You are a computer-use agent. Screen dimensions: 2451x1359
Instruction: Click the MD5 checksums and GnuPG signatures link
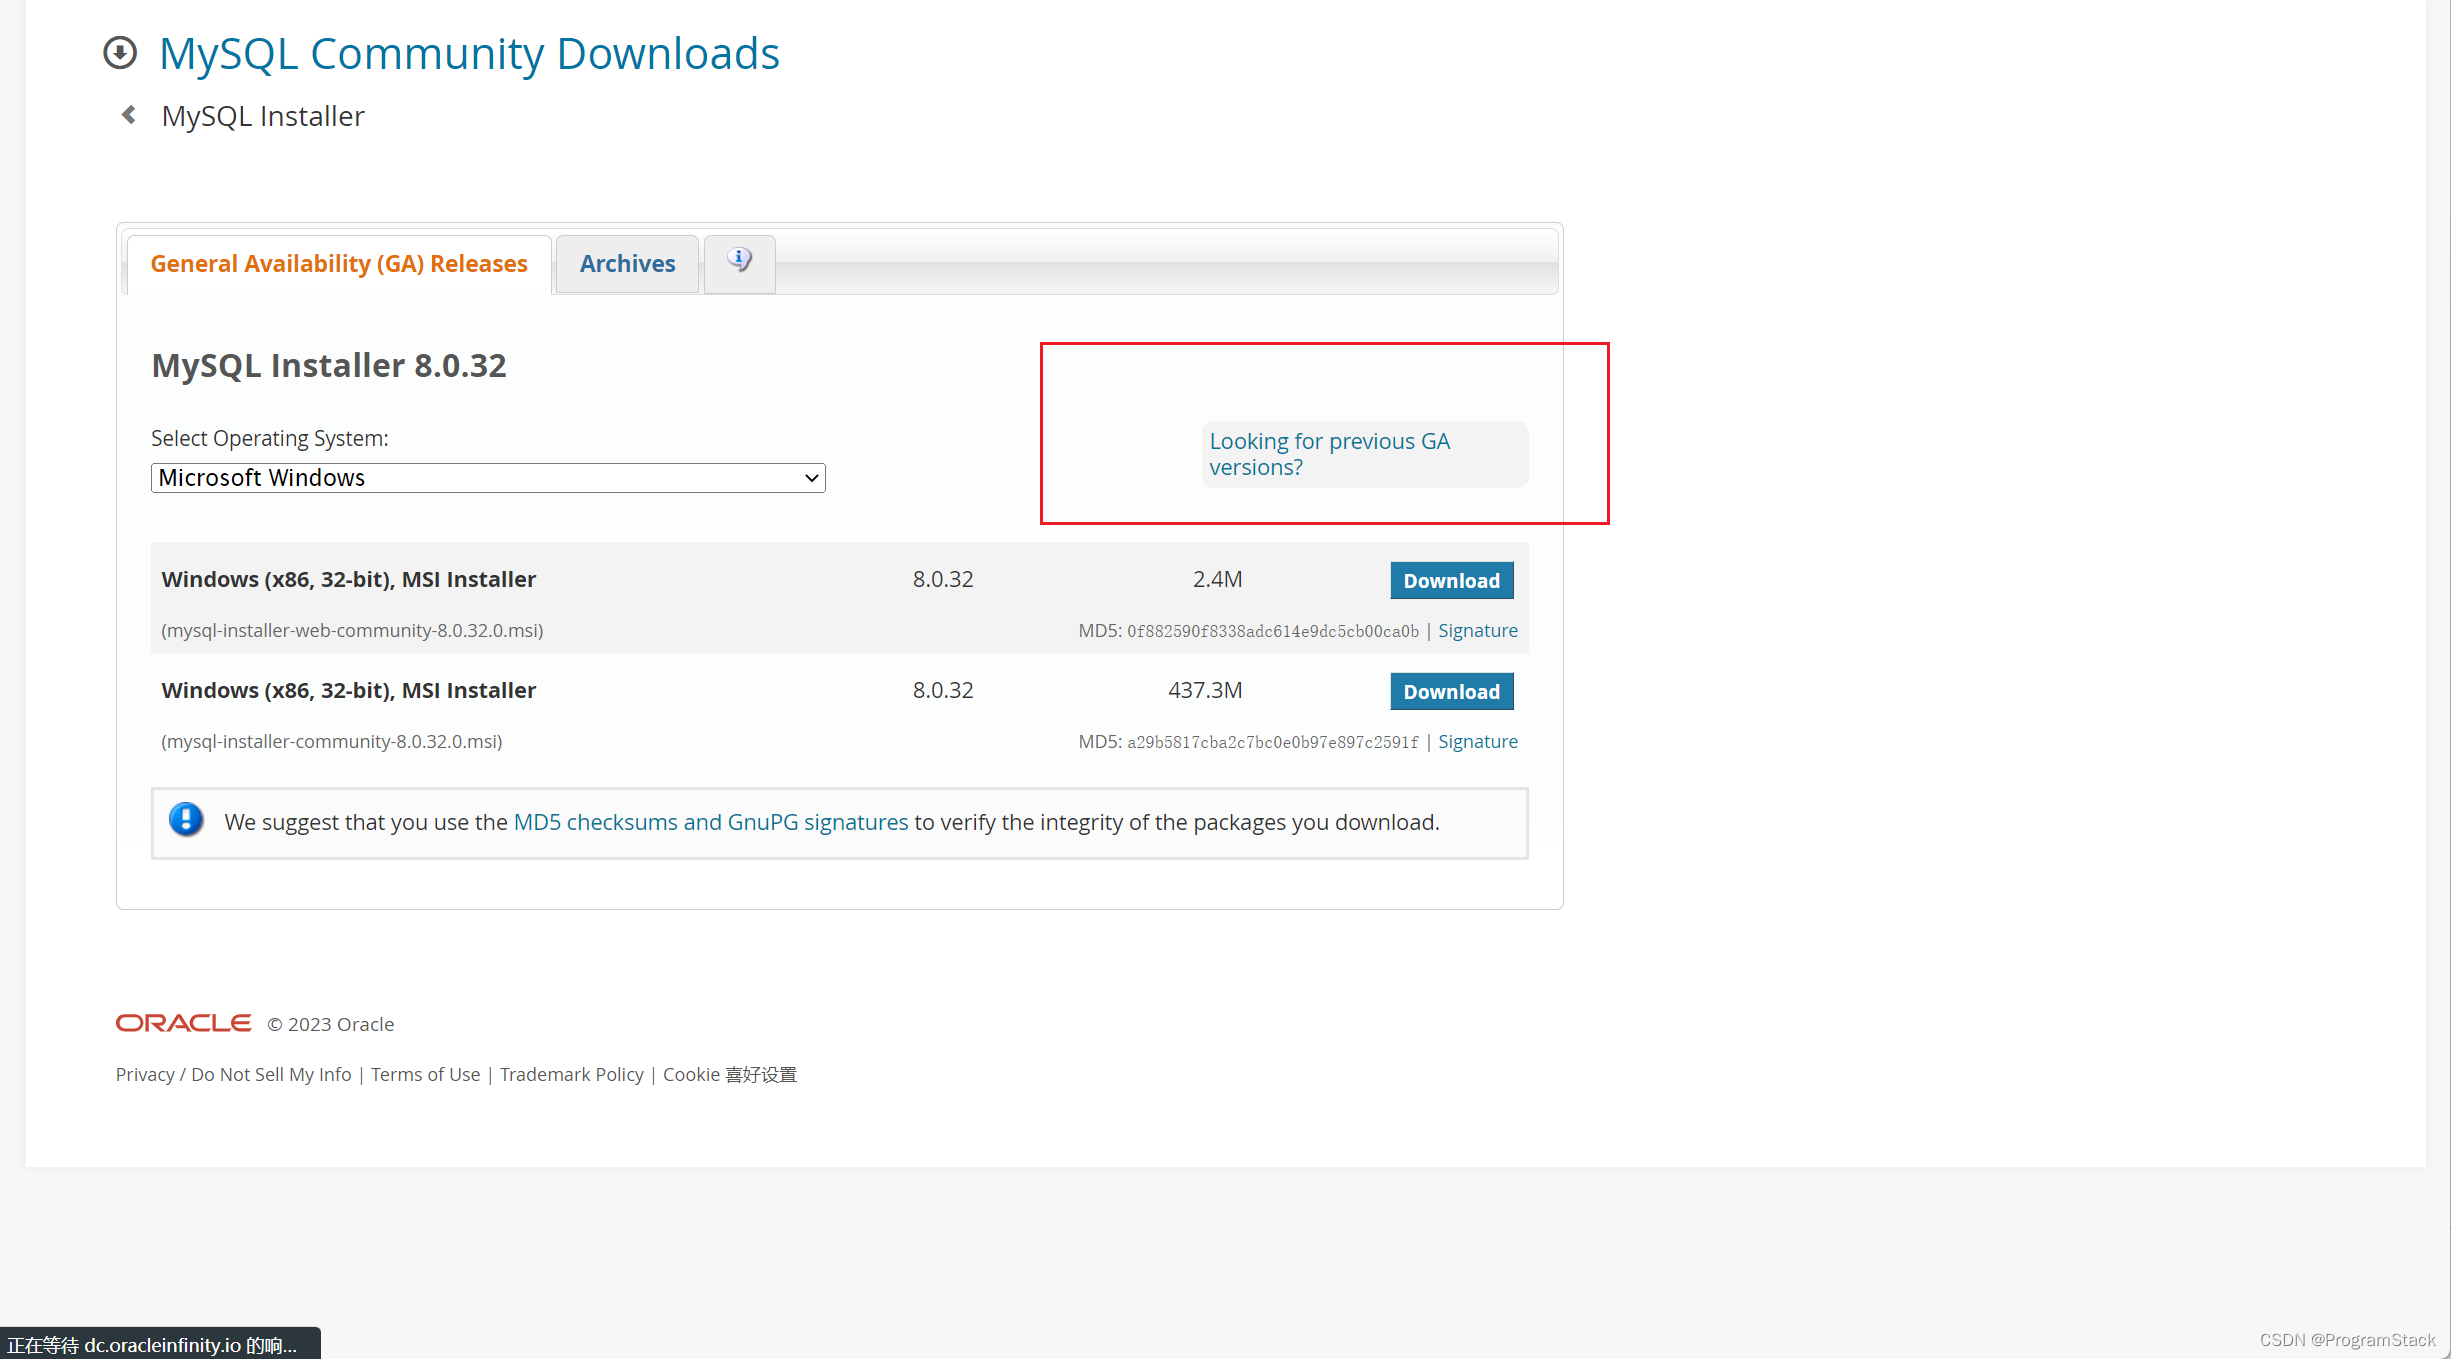tap(711, 822)
